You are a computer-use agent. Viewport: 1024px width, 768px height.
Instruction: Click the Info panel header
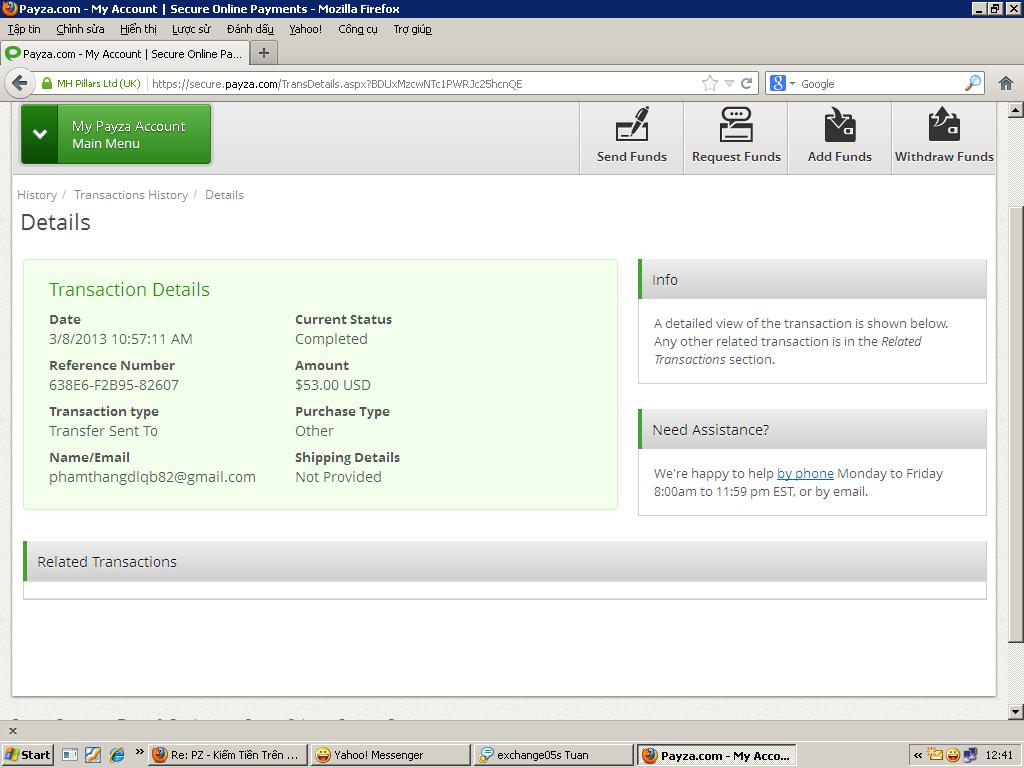812,280
